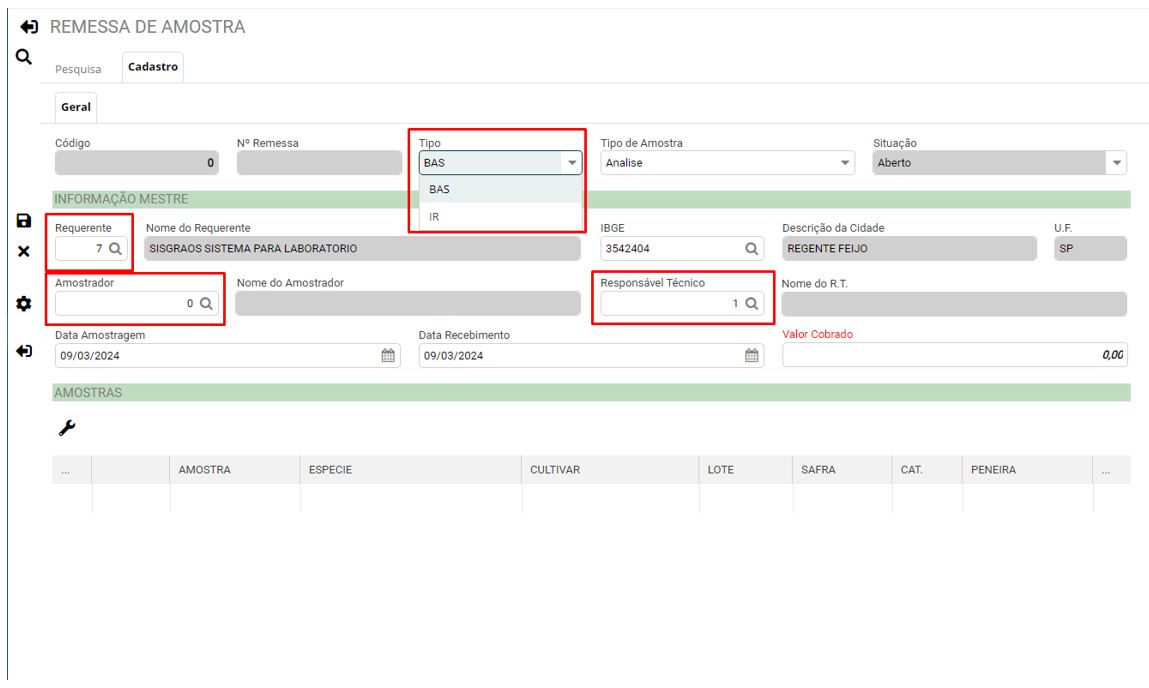The height and width of the screenshot is (688, 1149).
Task: Click the Responsável Técnico search icon
Action: click(x=752, y=304)
